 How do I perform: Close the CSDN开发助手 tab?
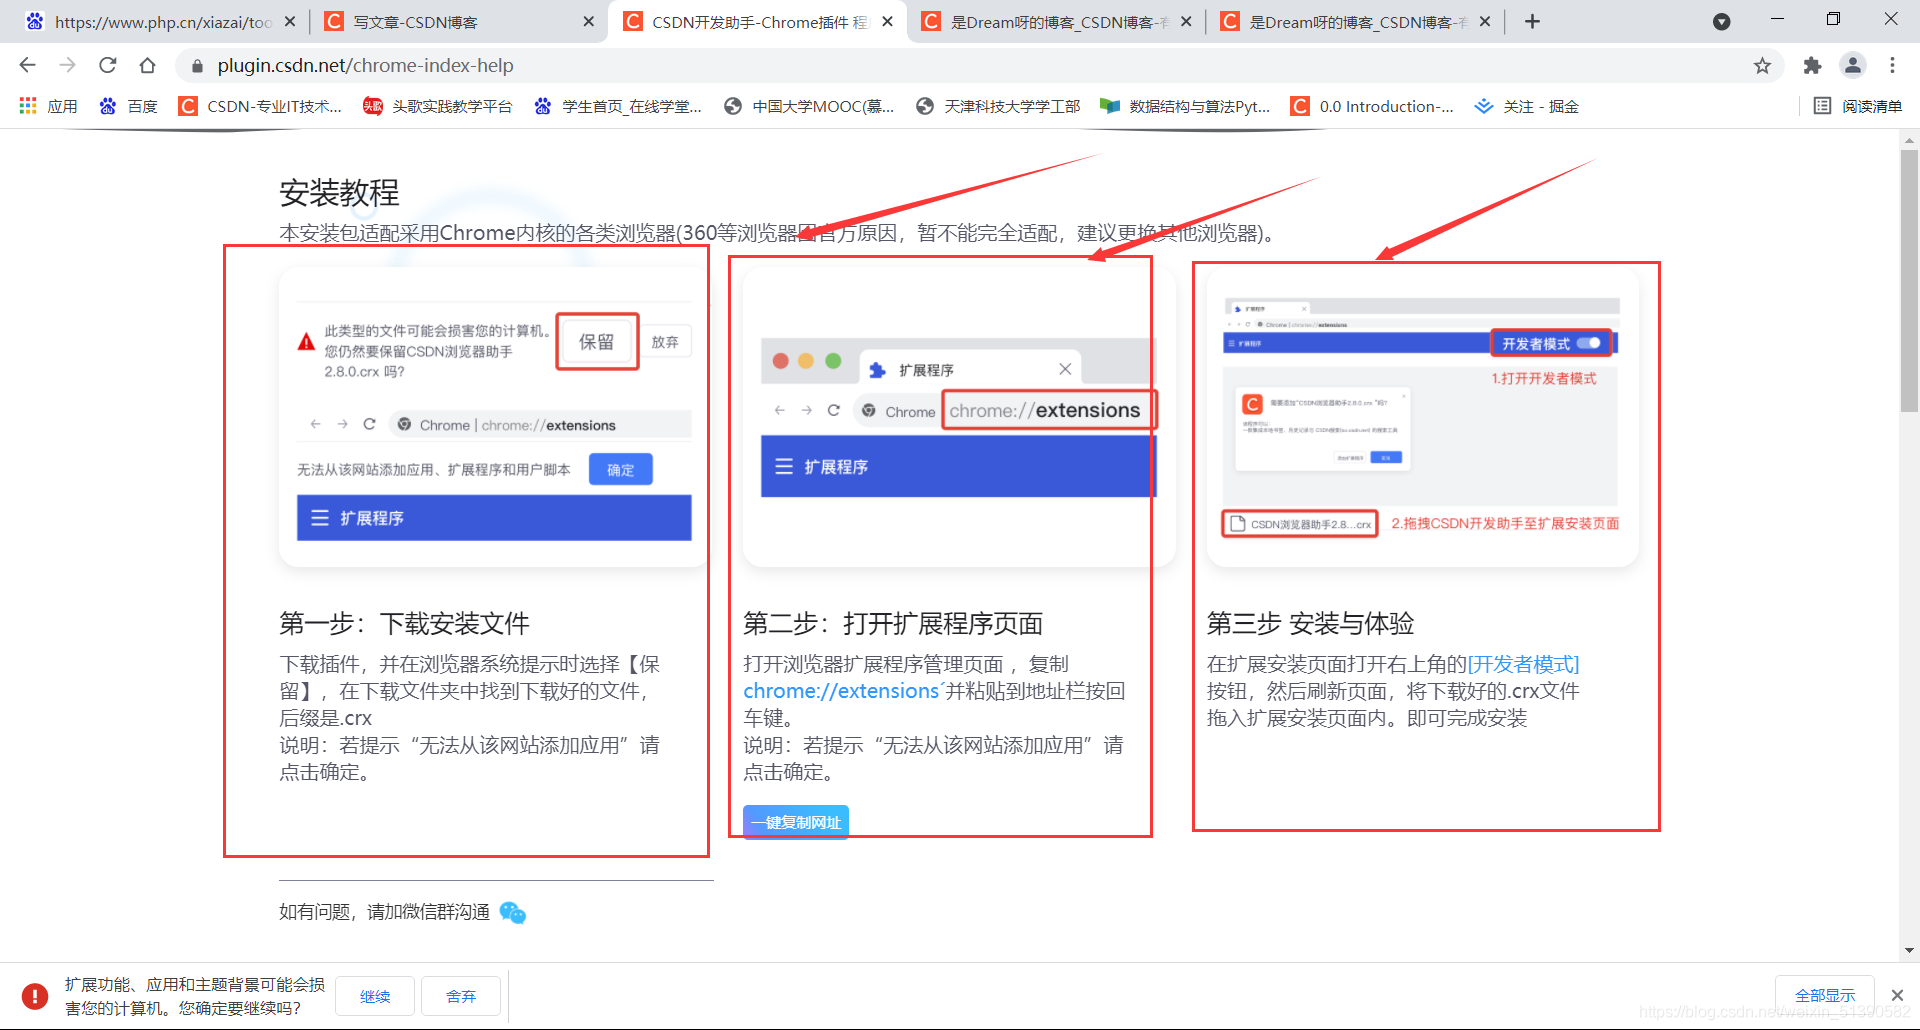pos(887,21)
